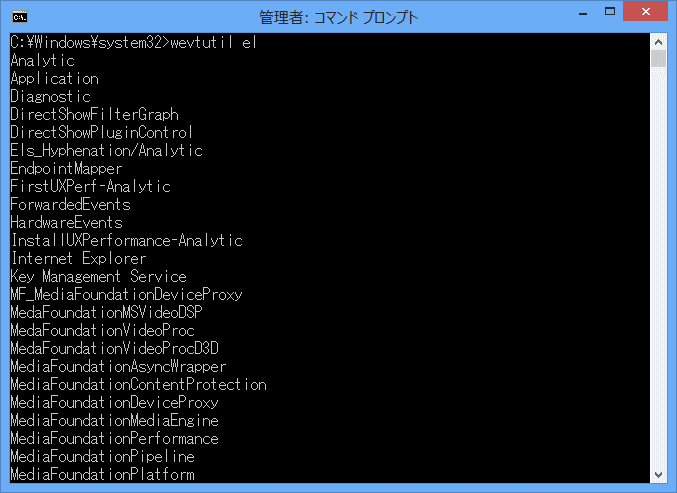Click the window title bar text
The width and height of the screenshot is (677, 493).
click(x=338, y=17)
